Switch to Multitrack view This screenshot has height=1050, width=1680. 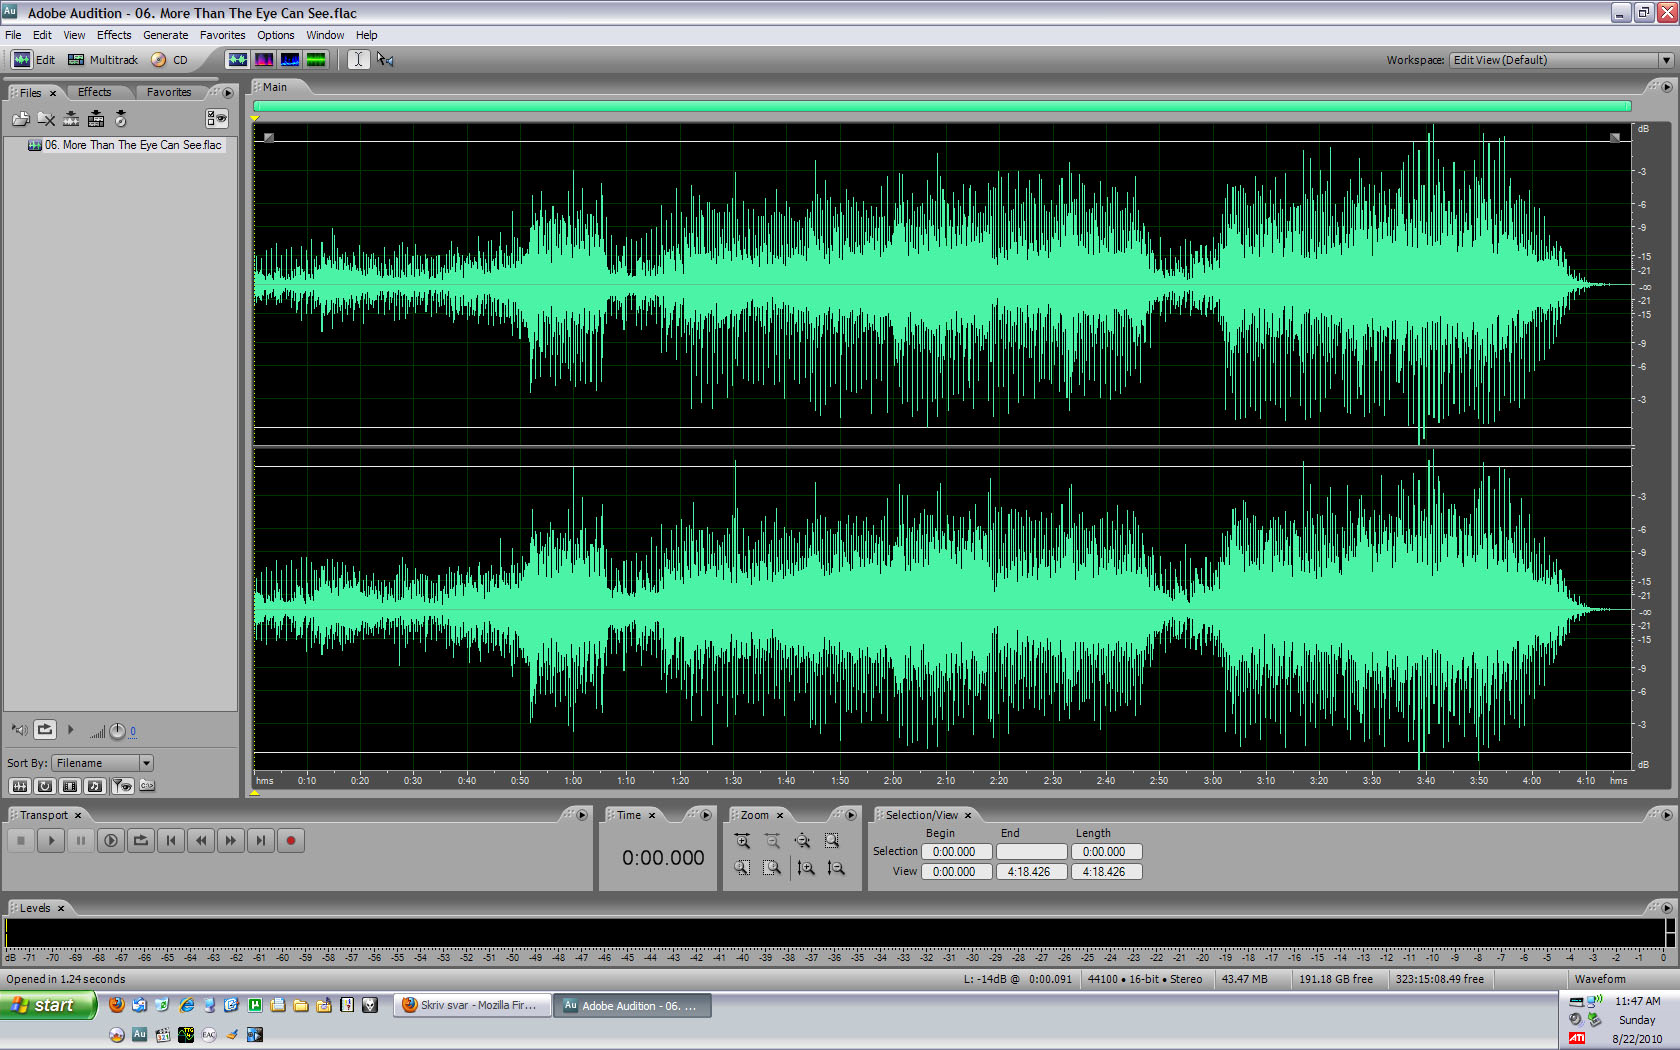103,60
